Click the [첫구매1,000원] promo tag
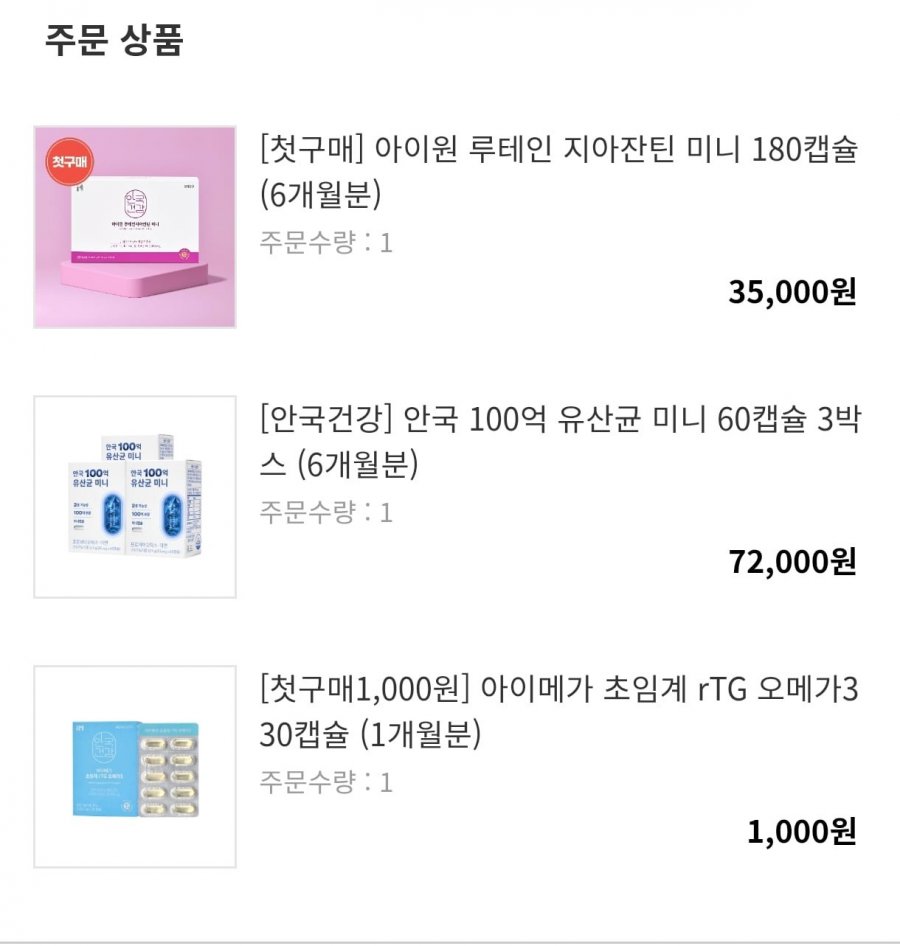This screenshot has width=900, height=946. coord(363,690)
